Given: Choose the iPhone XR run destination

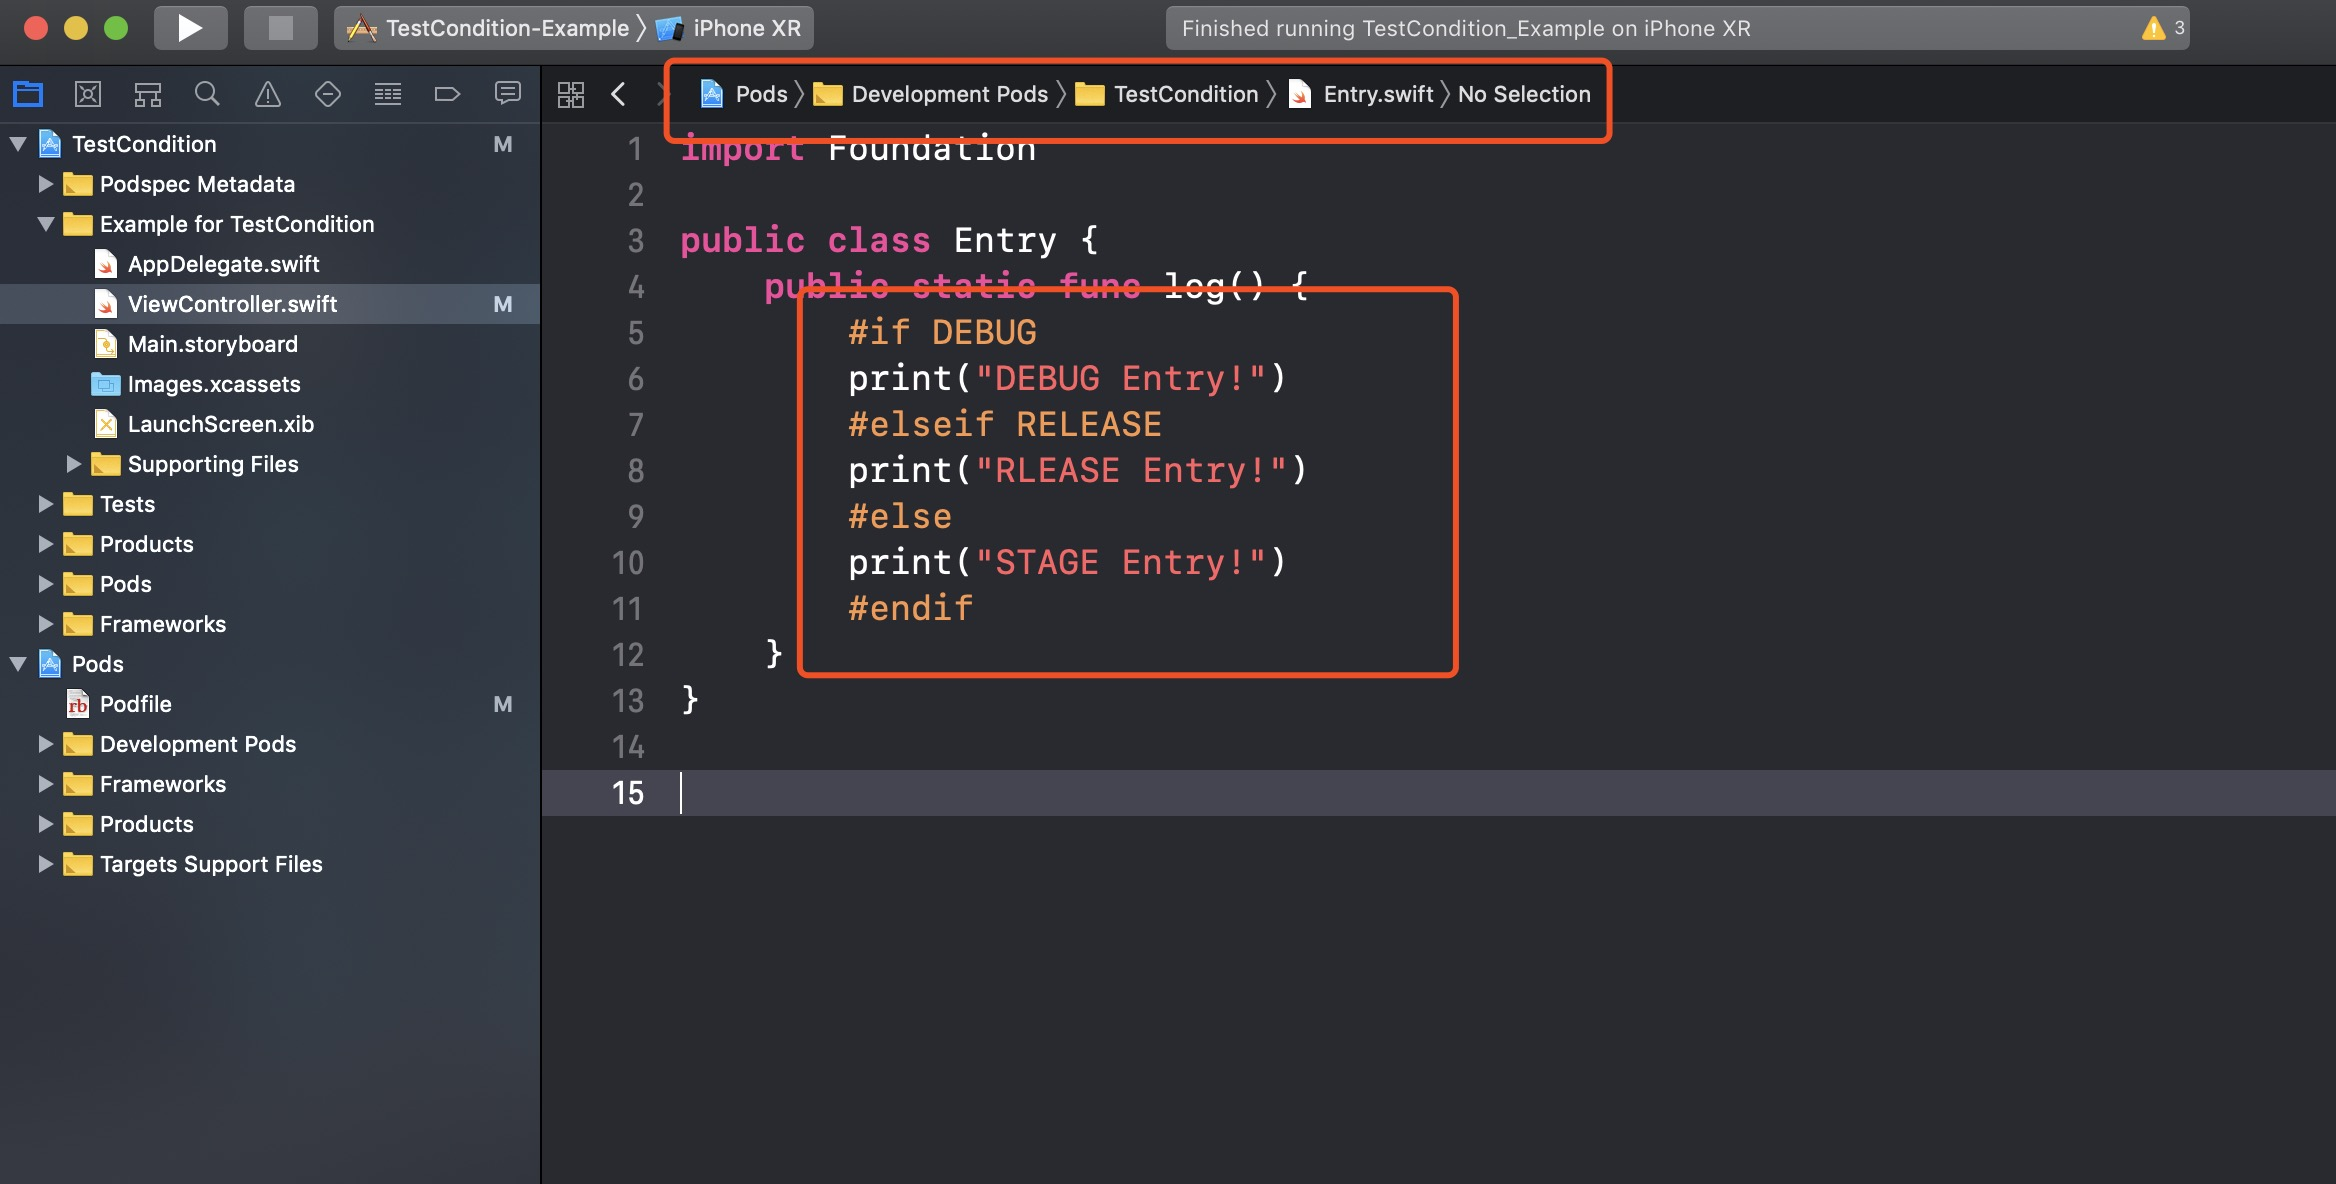Looking at the screenshot, I should tap(746, 28).
